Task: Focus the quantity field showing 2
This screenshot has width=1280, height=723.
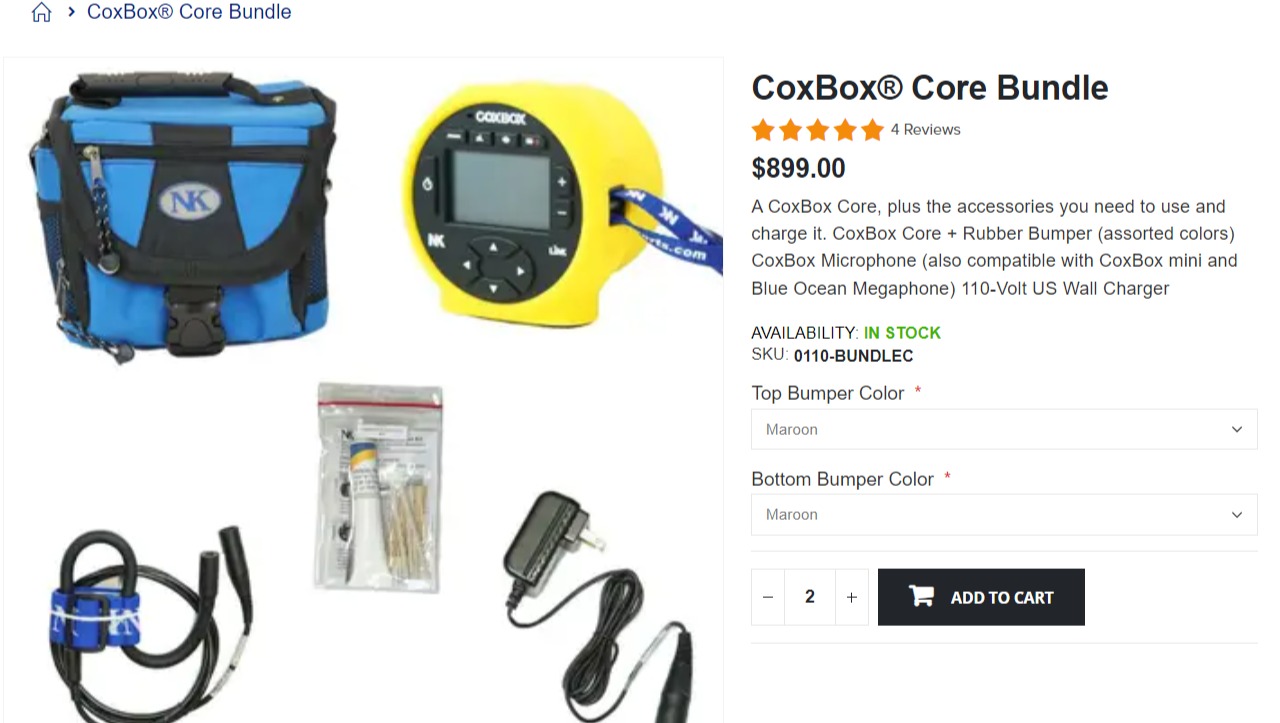Action: click(810, 597)
